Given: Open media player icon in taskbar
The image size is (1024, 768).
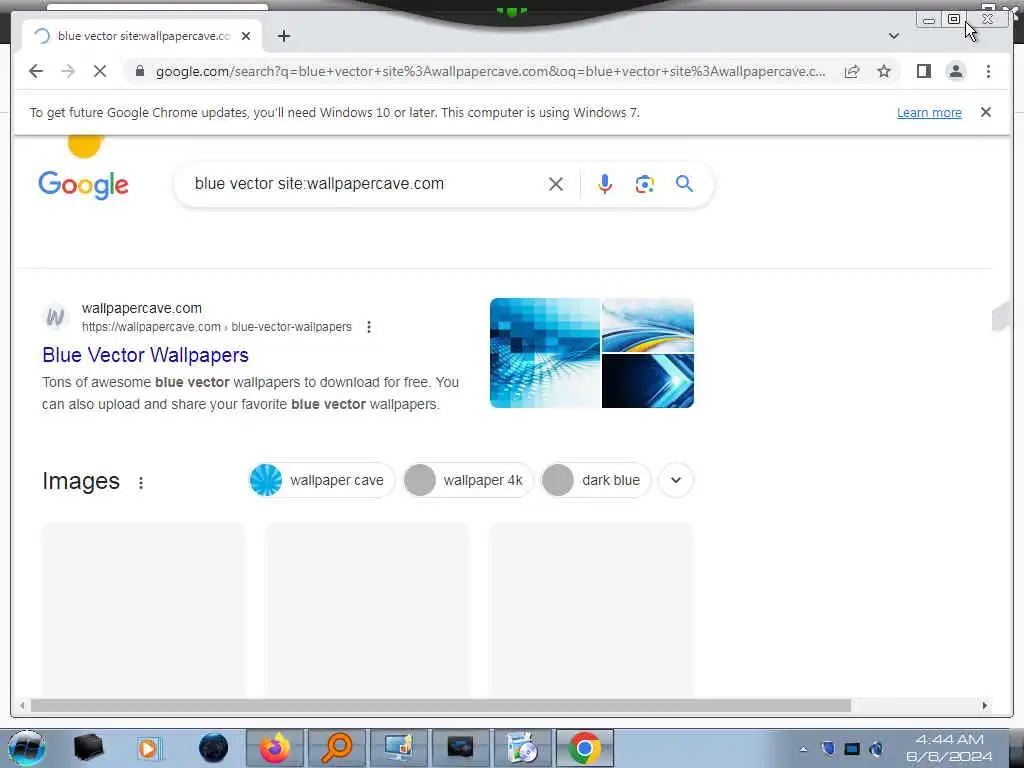Looking at the screenshot, I should 148,748.
